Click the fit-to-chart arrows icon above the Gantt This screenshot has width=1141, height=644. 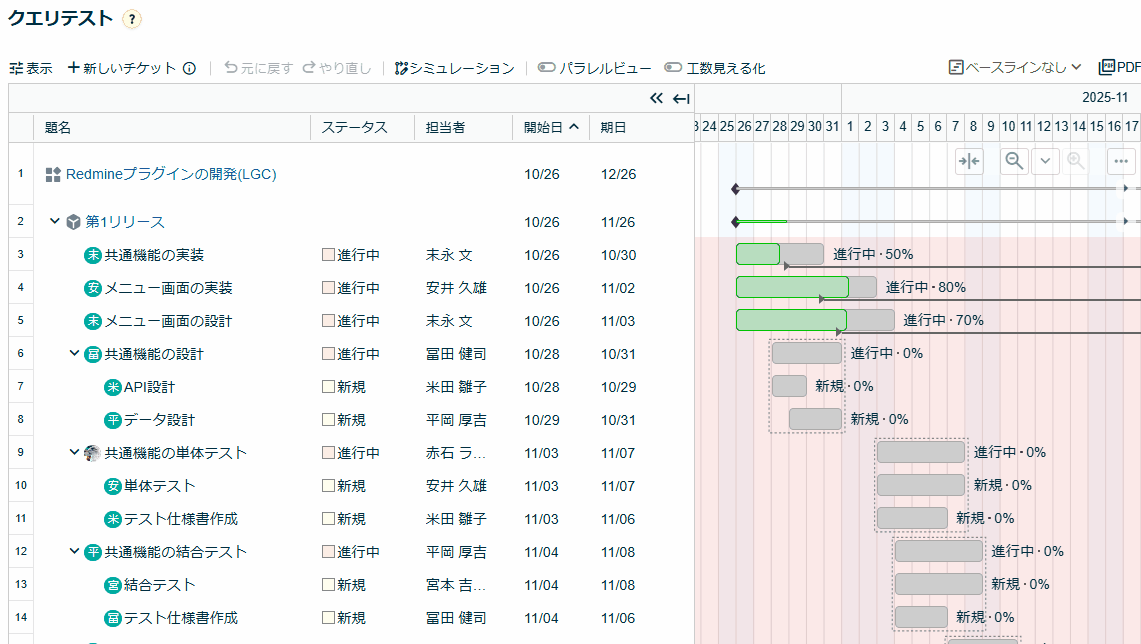pos(968,160)
